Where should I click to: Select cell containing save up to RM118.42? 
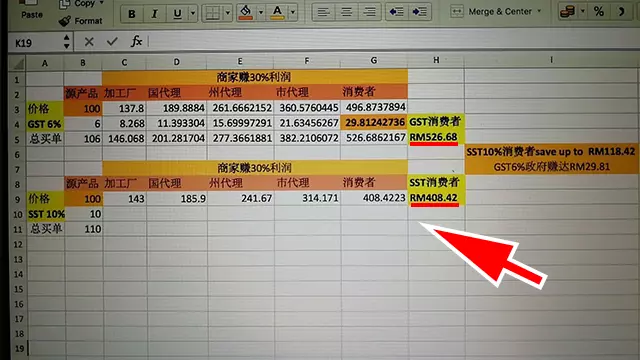tap(551, 151)
